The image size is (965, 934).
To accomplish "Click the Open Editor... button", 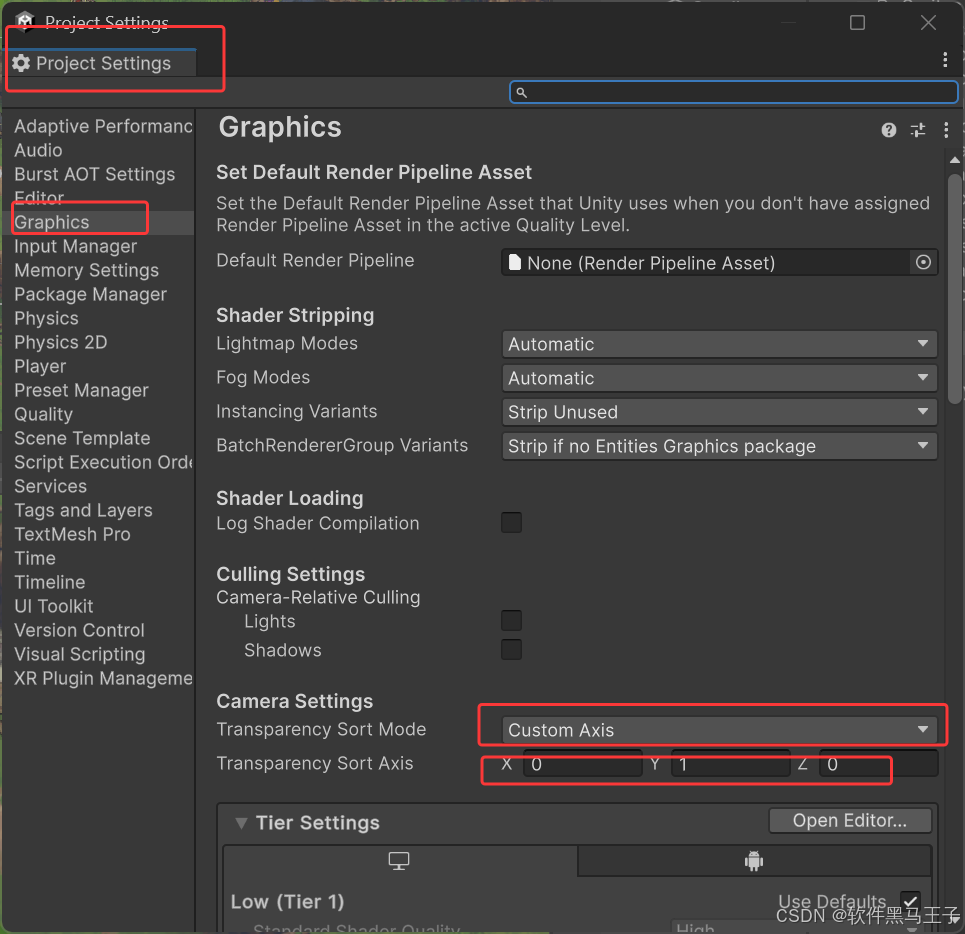I will tap(849, 820).
